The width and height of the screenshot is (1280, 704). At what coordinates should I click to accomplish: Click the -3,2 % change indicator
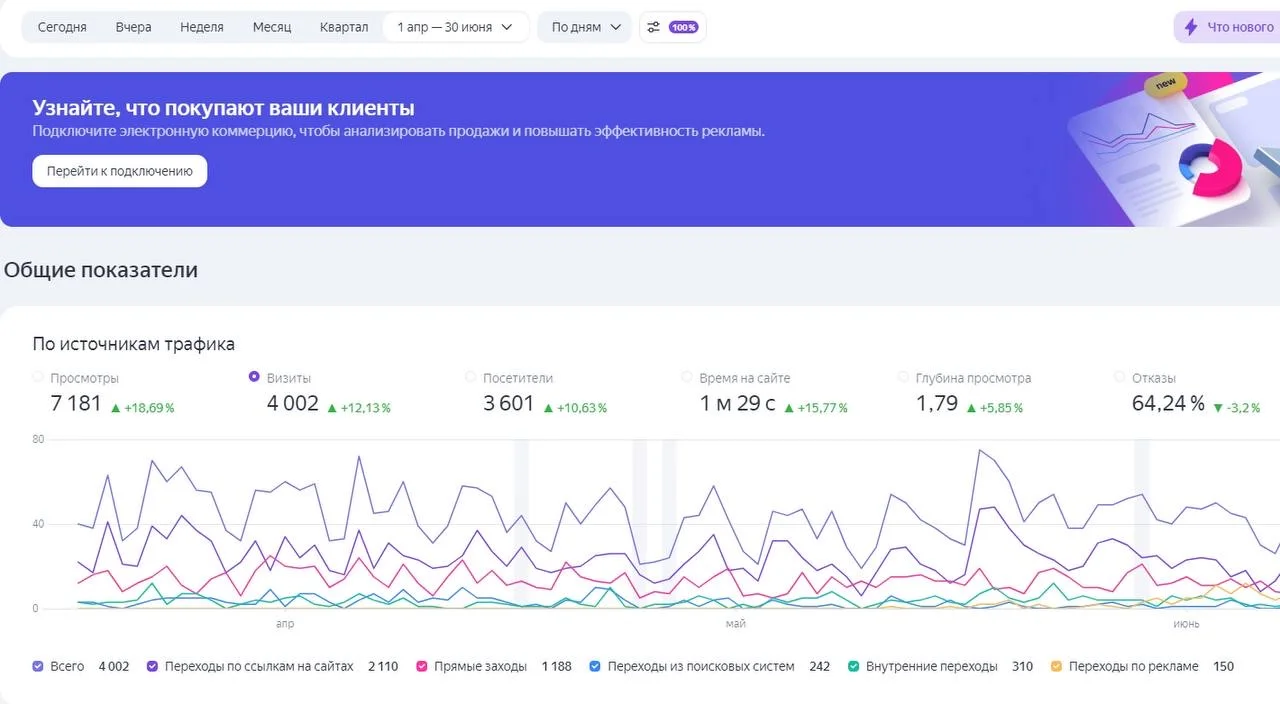[1237, 408]
